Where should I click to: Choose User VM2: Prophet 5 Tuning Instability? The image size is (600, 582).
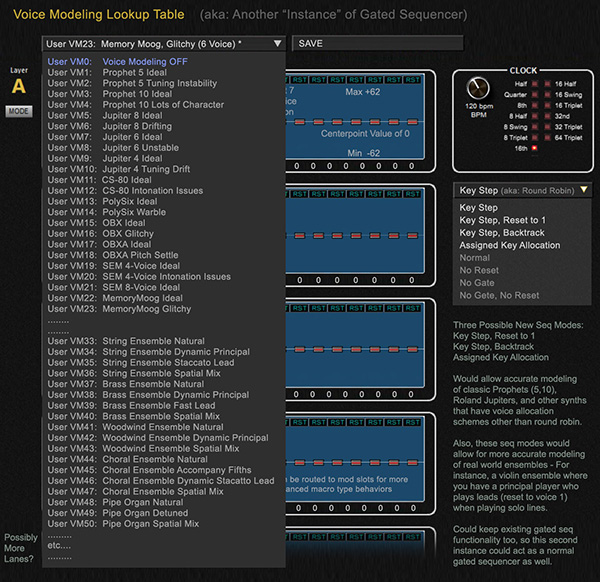tap(132, 83)
